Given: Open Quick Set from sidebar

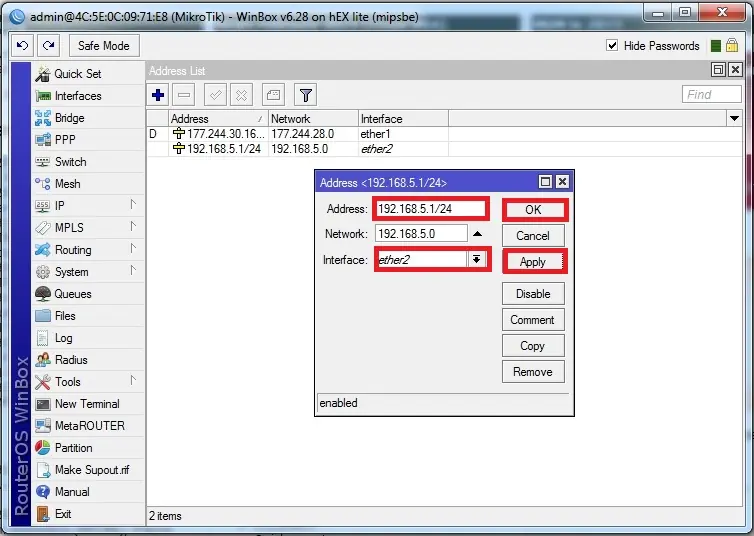Looking at the screenshot, I should 88,74.
